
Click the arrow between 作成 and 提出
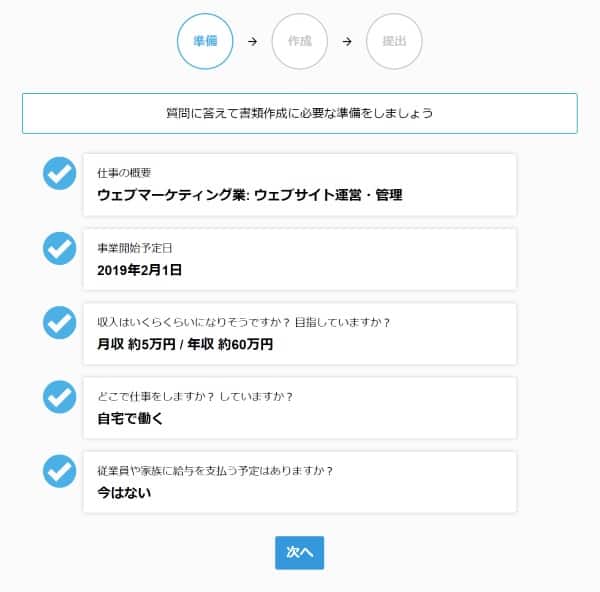347,42
